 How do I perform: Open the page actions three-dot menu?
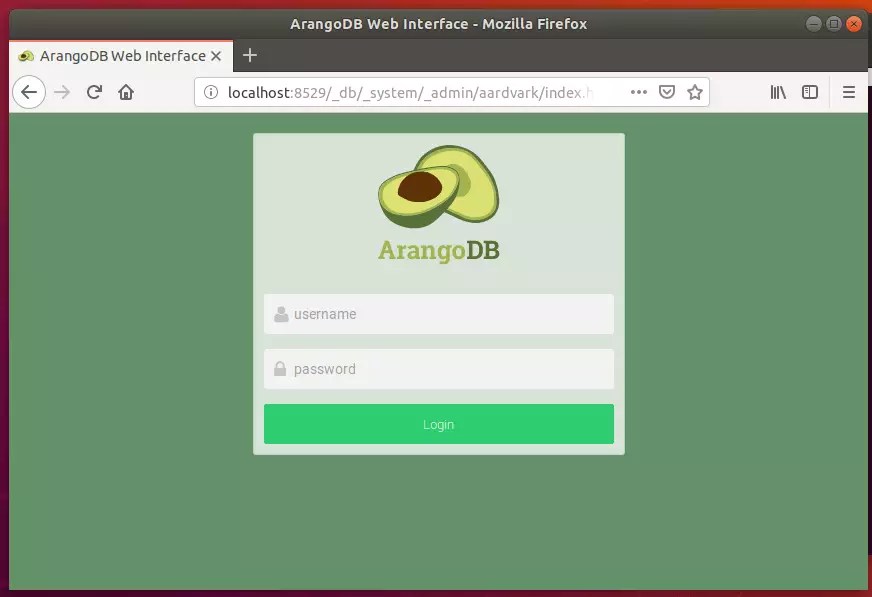[639, 91]
